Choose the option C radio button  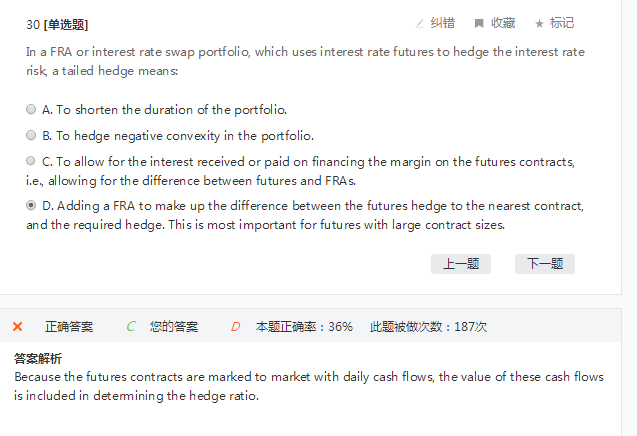point(32,160)
